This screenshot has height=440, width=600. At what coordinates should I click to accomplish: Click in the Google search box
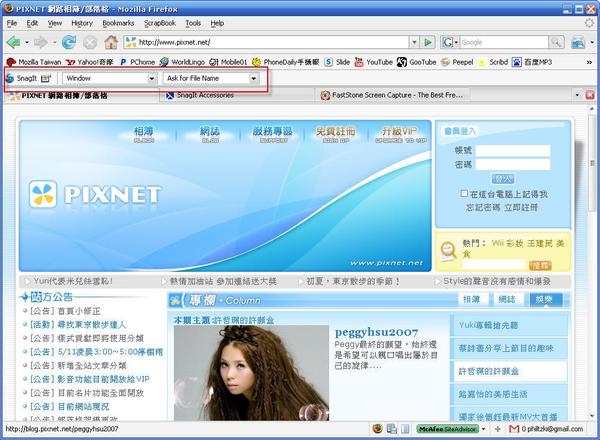tap(504, 42)
